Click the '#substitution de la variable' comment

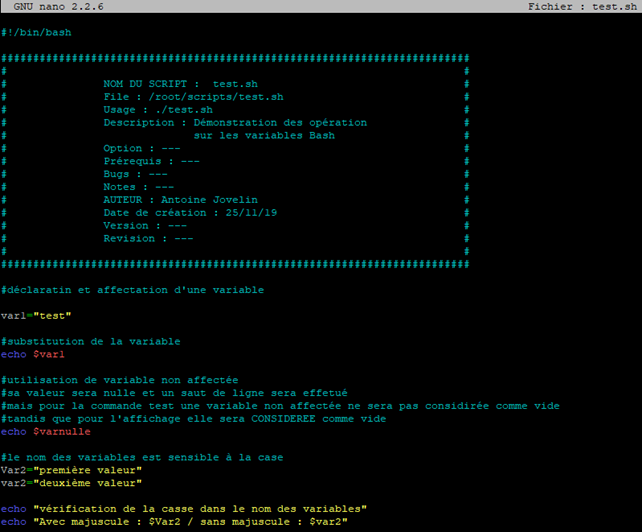coord(91,341)
